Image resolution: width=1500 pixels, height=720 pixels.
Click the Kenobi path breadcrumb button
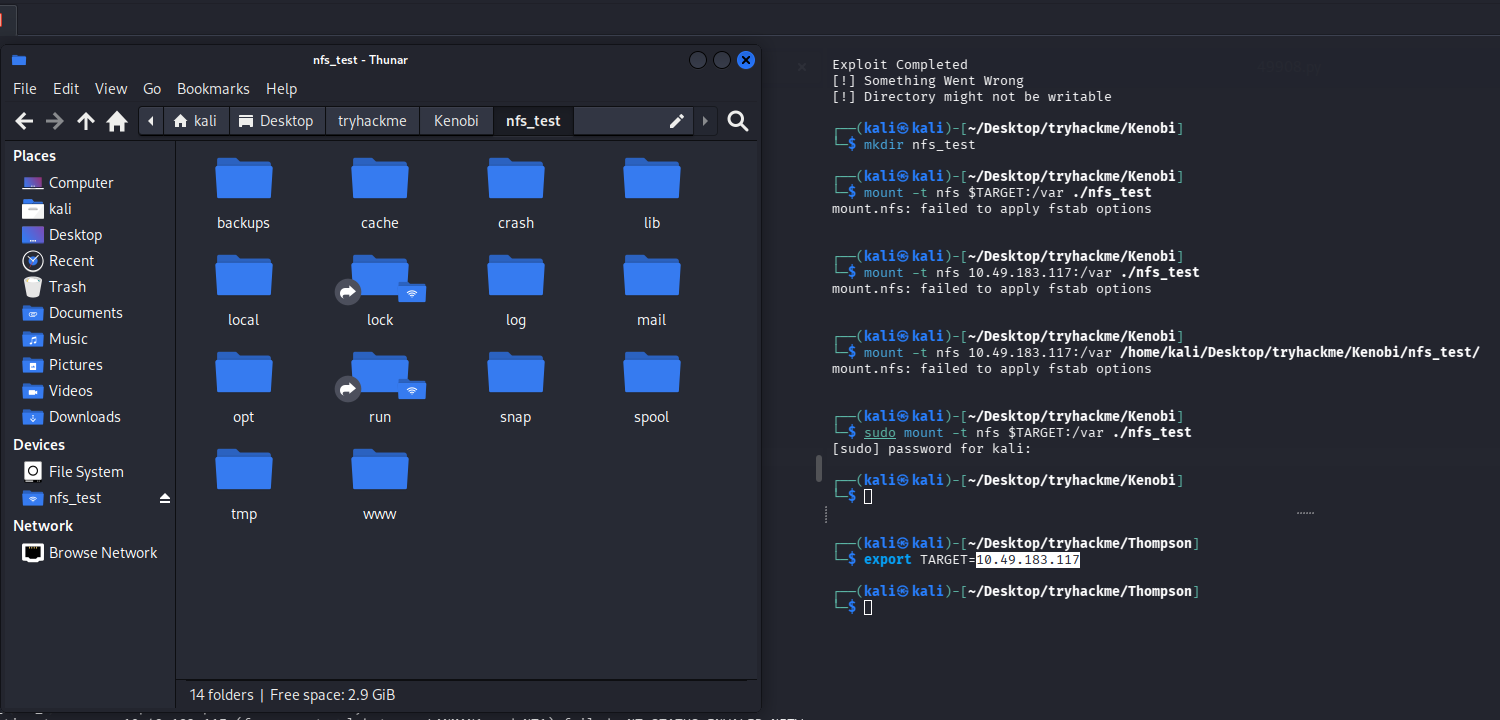tap(456, 121)
